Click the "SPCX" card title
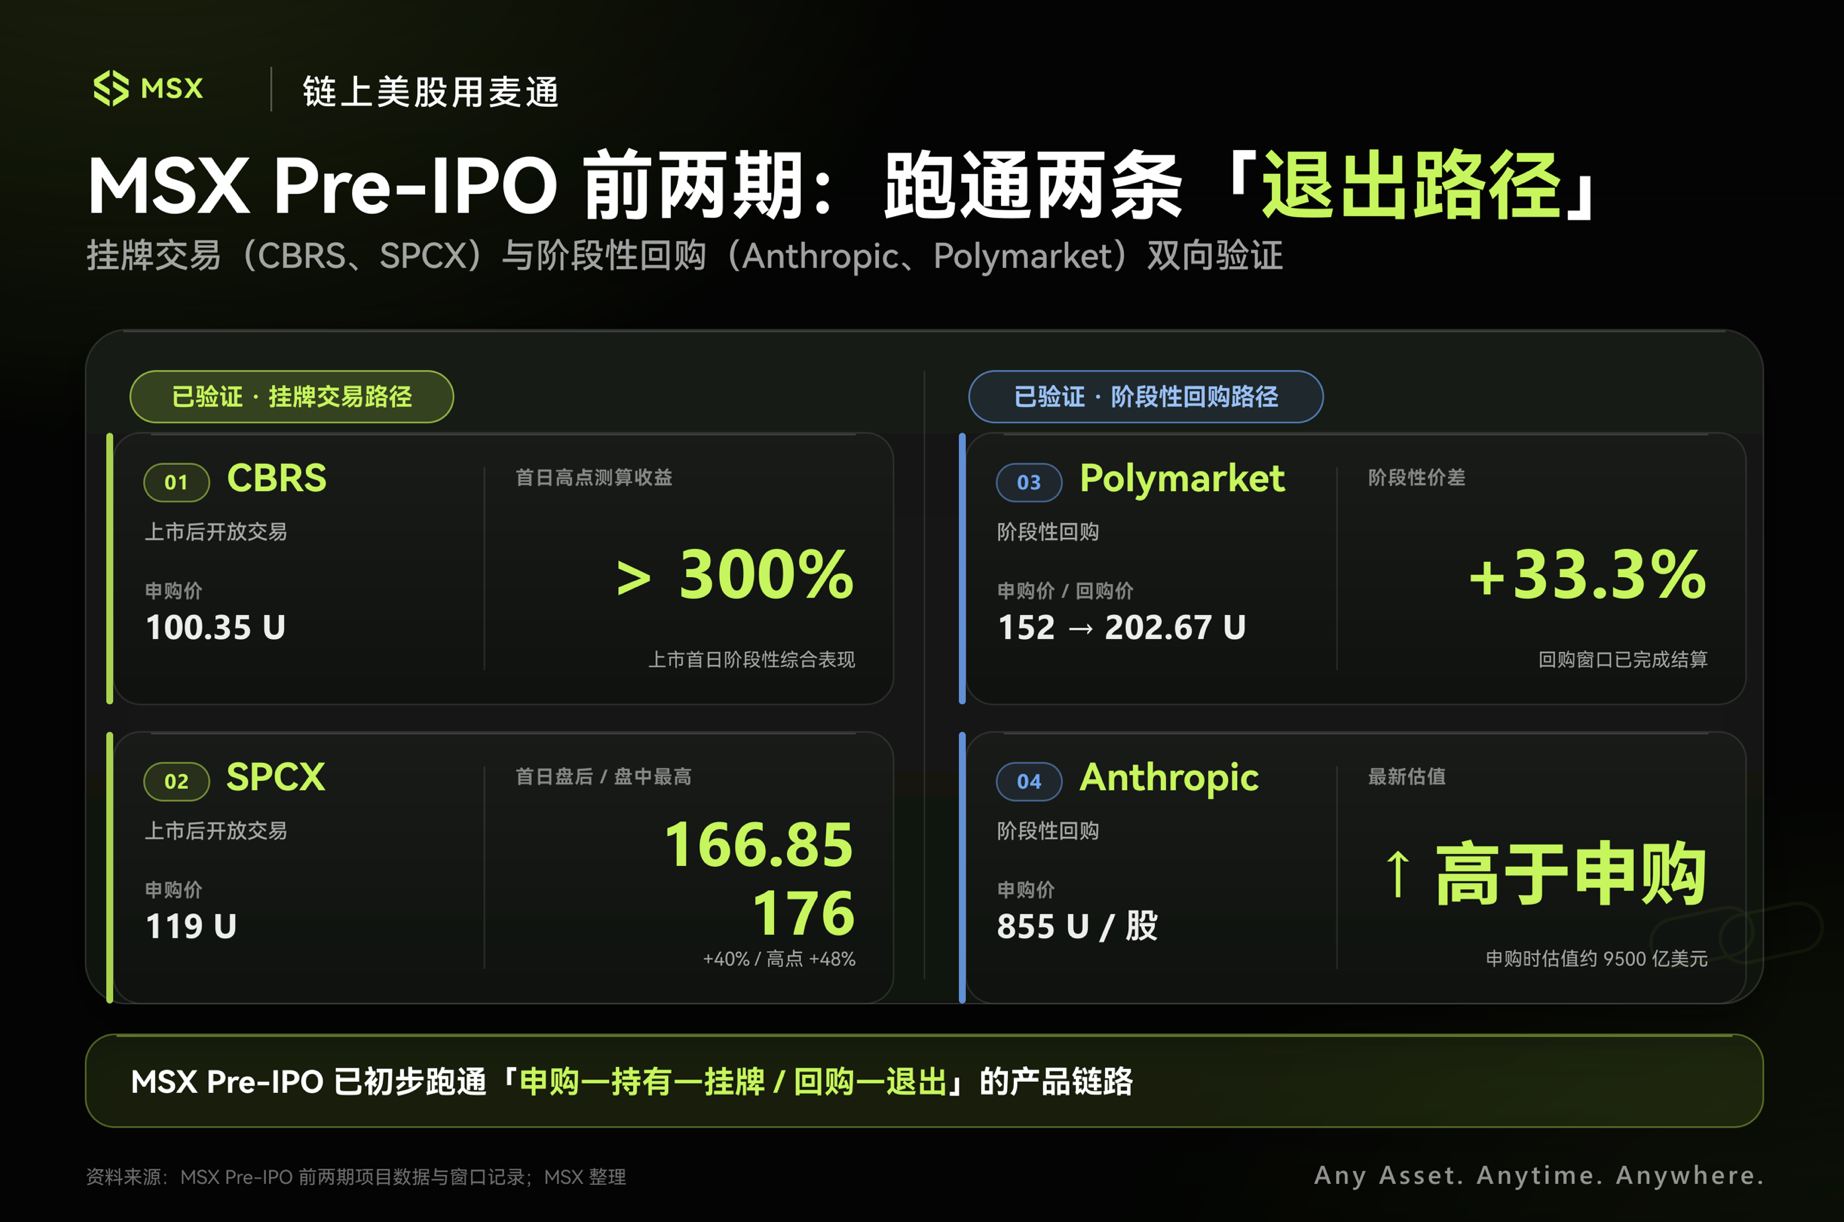The image size is (1844, 1222). [276, 777]
